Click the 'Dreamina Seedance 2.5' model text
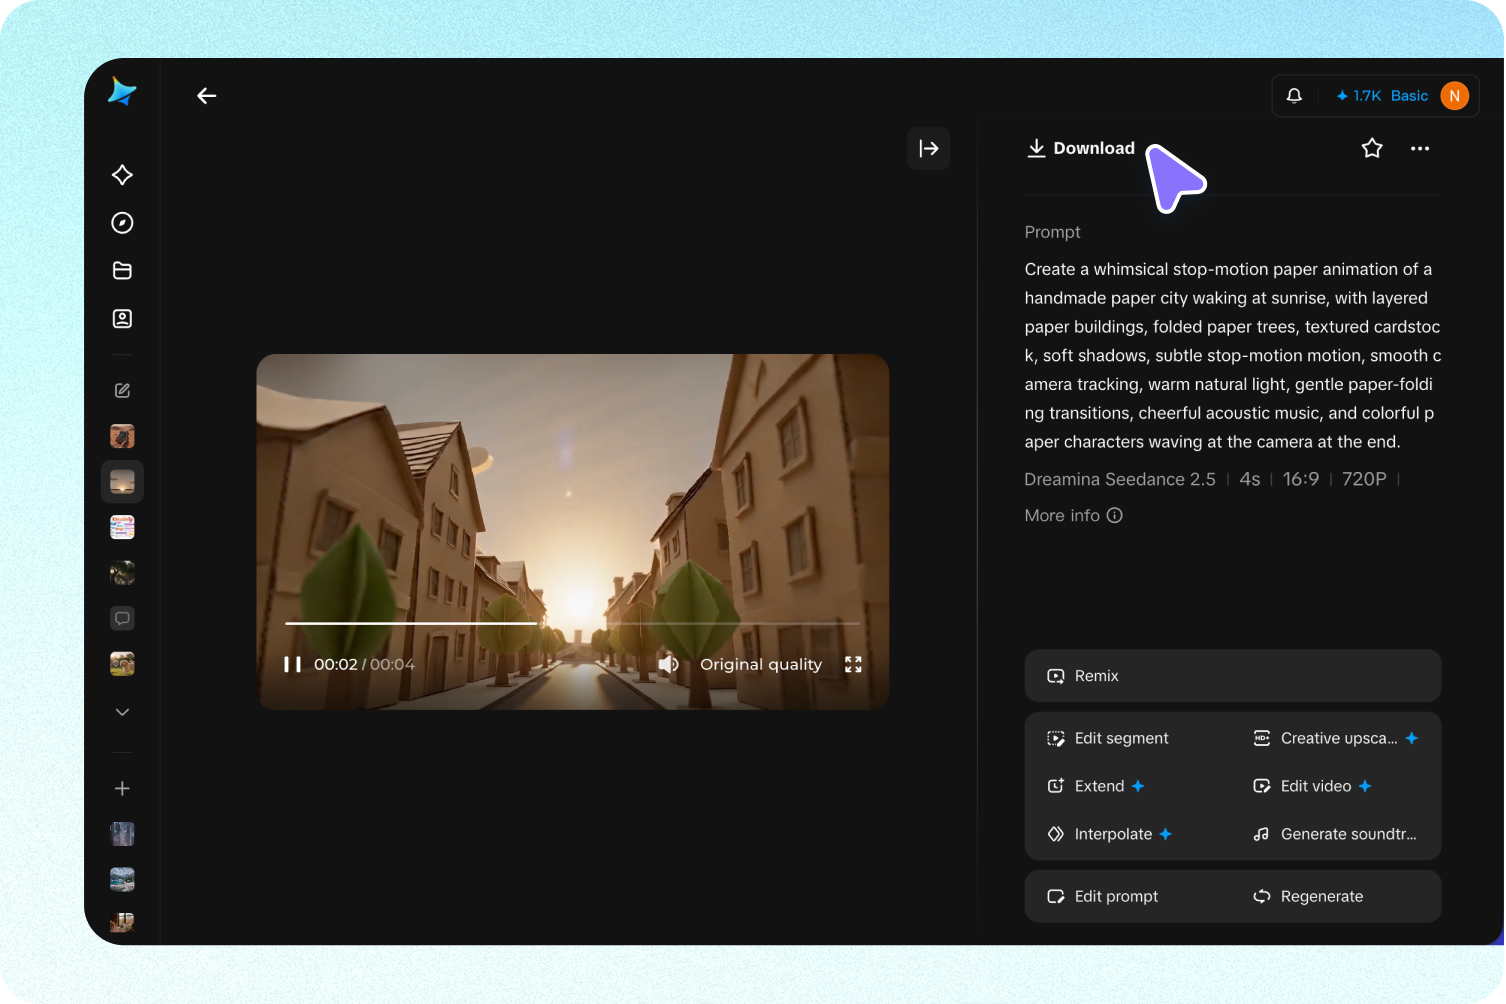The image size is (1506, 1004). point(1120,480)
